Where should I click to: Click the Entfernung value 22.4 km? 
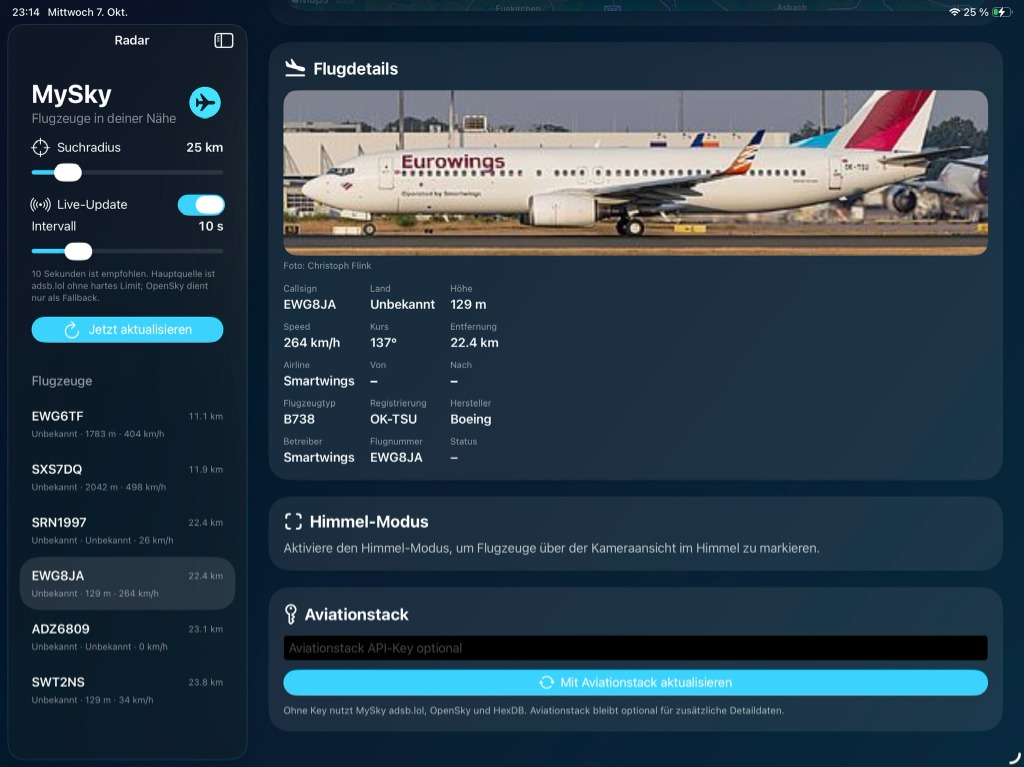click(x=474, y=342)
